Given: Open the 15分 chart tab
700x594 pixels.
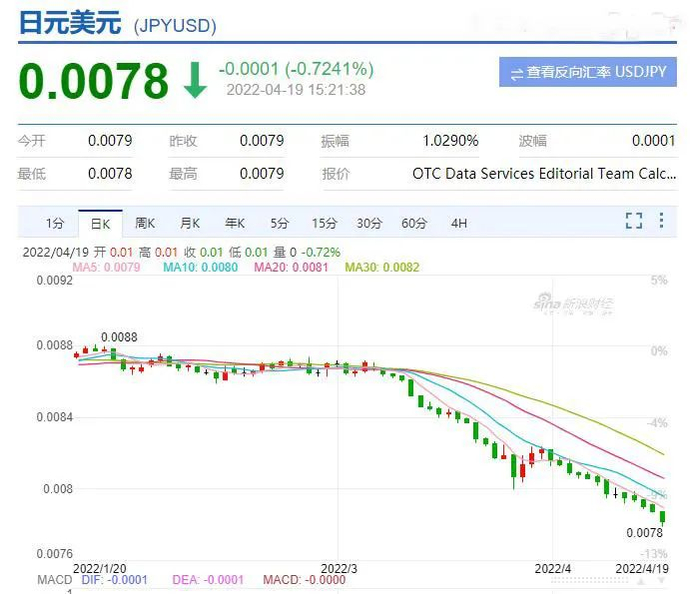Looking at the screenshot, I should [325, 223].
